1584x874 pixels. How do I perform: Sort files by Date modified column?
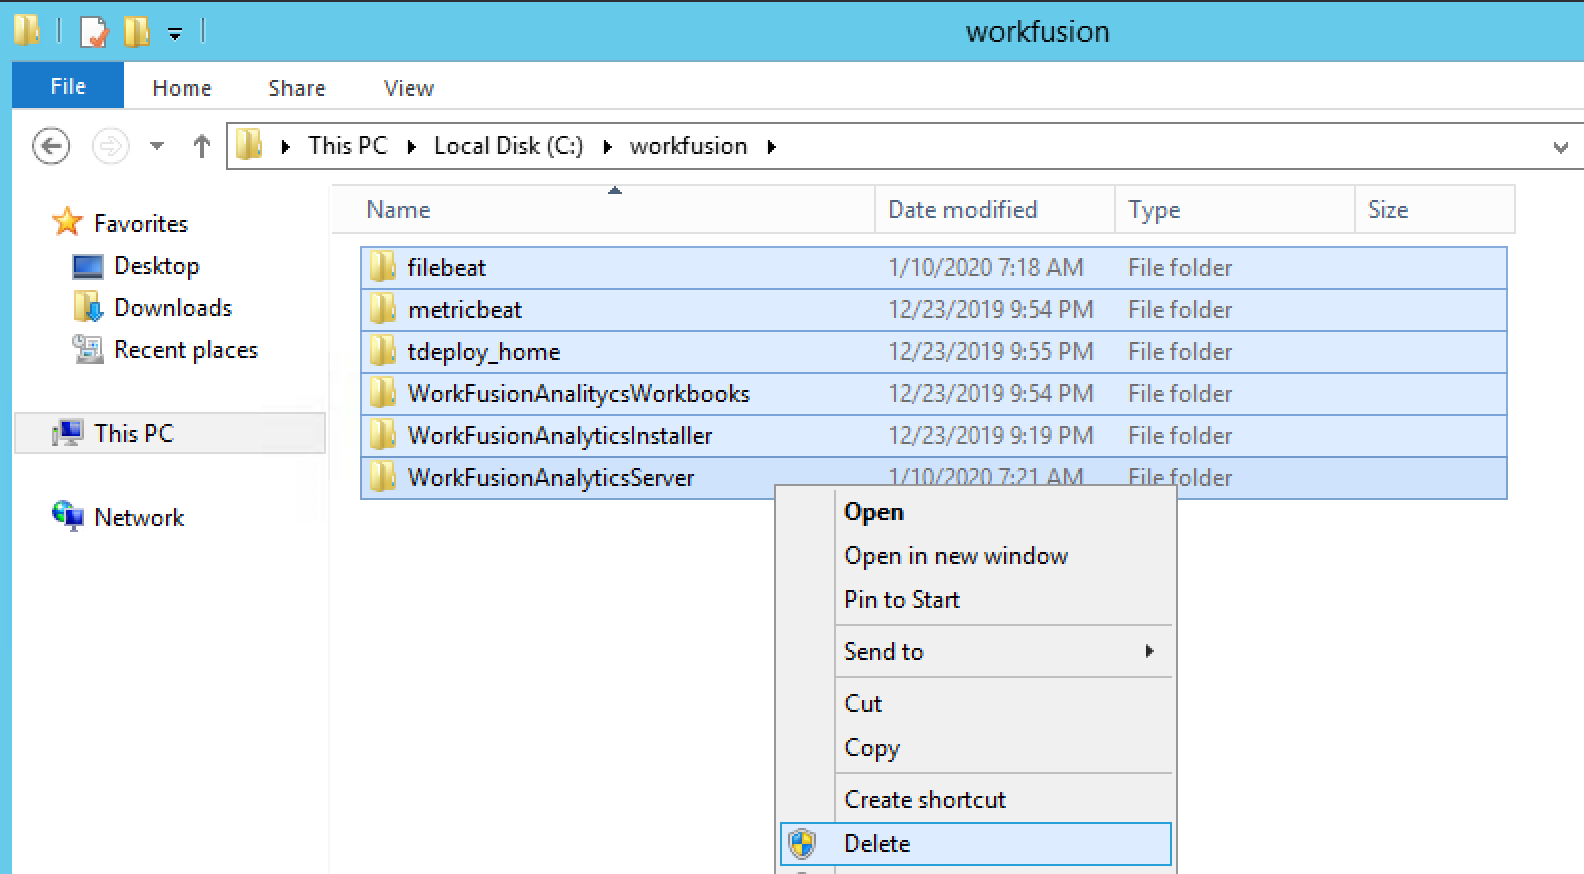pos(995,209)
